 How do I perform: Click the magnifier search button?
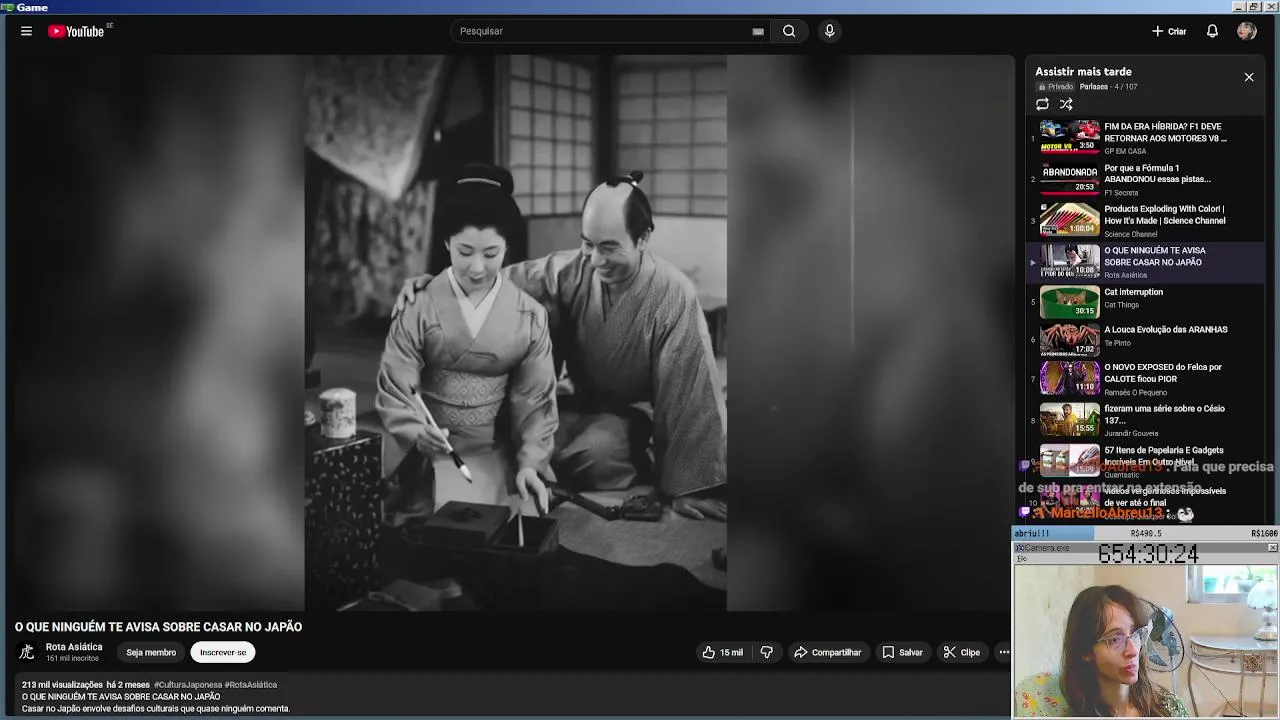pyautogui.click(x=789, y=31)
